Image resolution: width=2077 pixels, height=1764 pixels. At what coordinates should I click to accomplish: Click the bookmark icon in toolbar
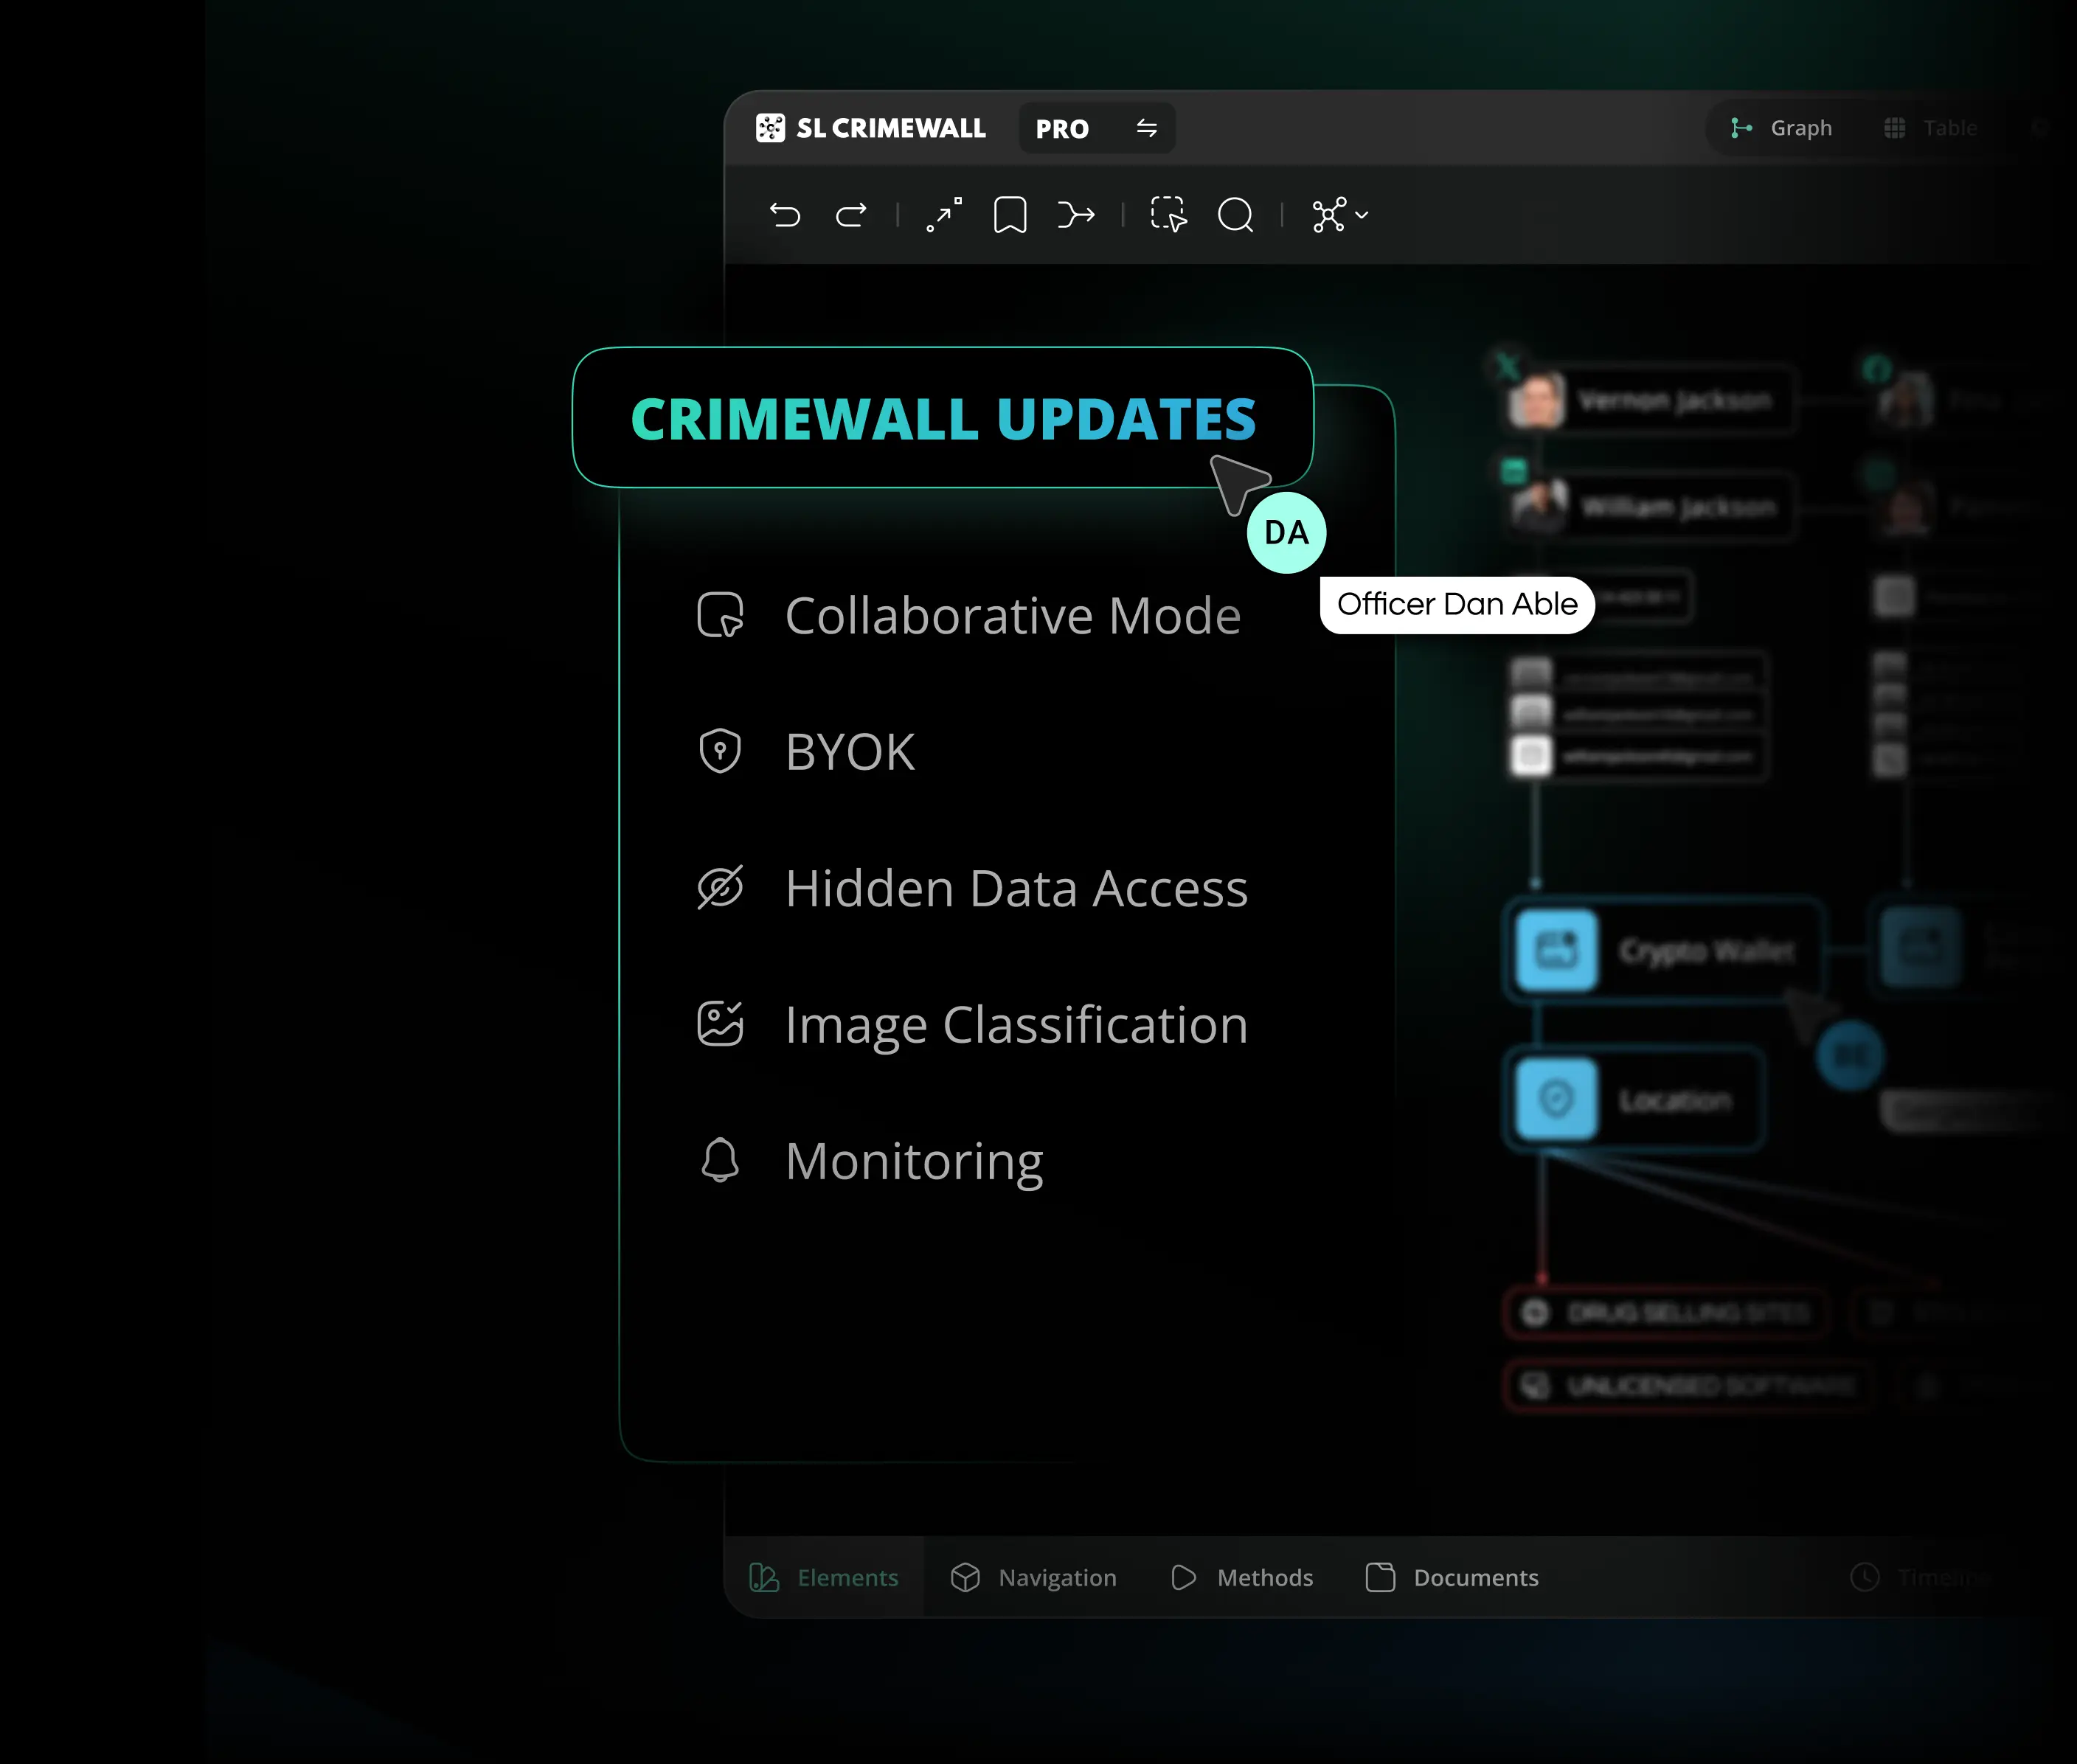[x=1010, y=215]
